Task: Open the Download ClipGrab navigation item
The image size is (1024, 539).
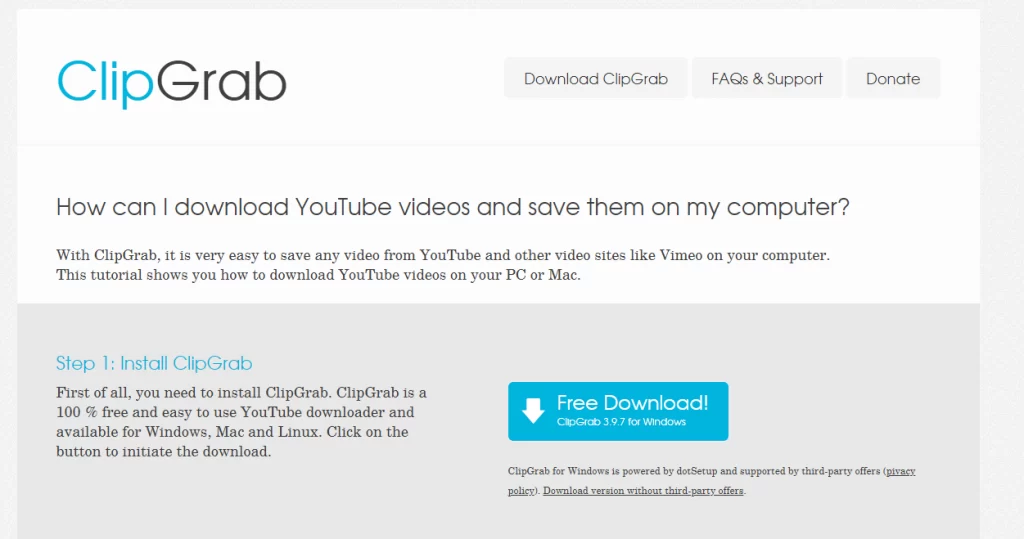Action: 596,78
